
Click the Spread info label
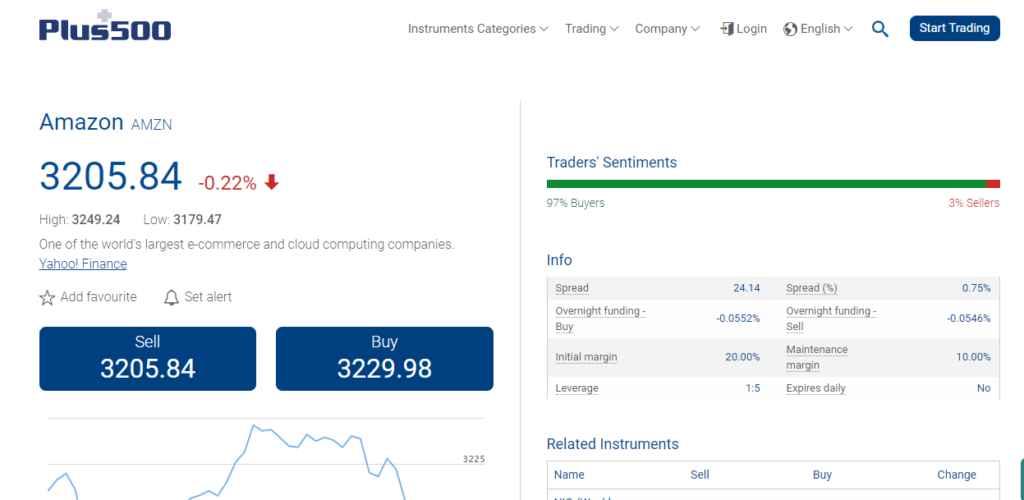coord(572,288)
